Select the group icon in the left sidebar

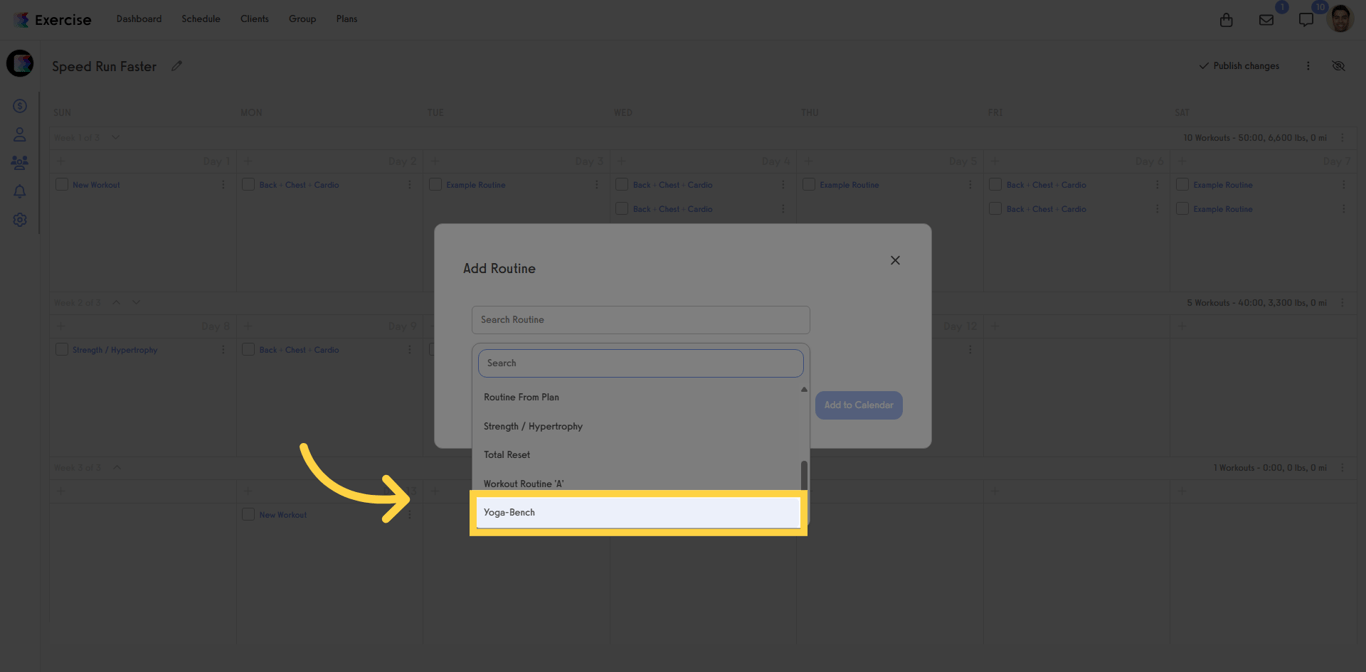[x=19, y=162]
